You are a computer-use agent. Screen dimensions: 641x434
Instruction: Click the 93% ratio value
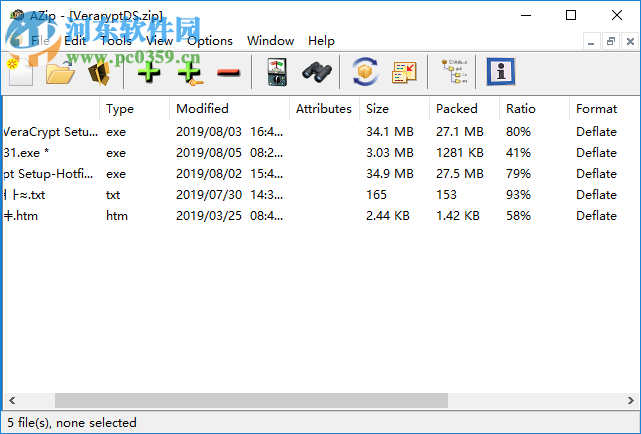518,195
